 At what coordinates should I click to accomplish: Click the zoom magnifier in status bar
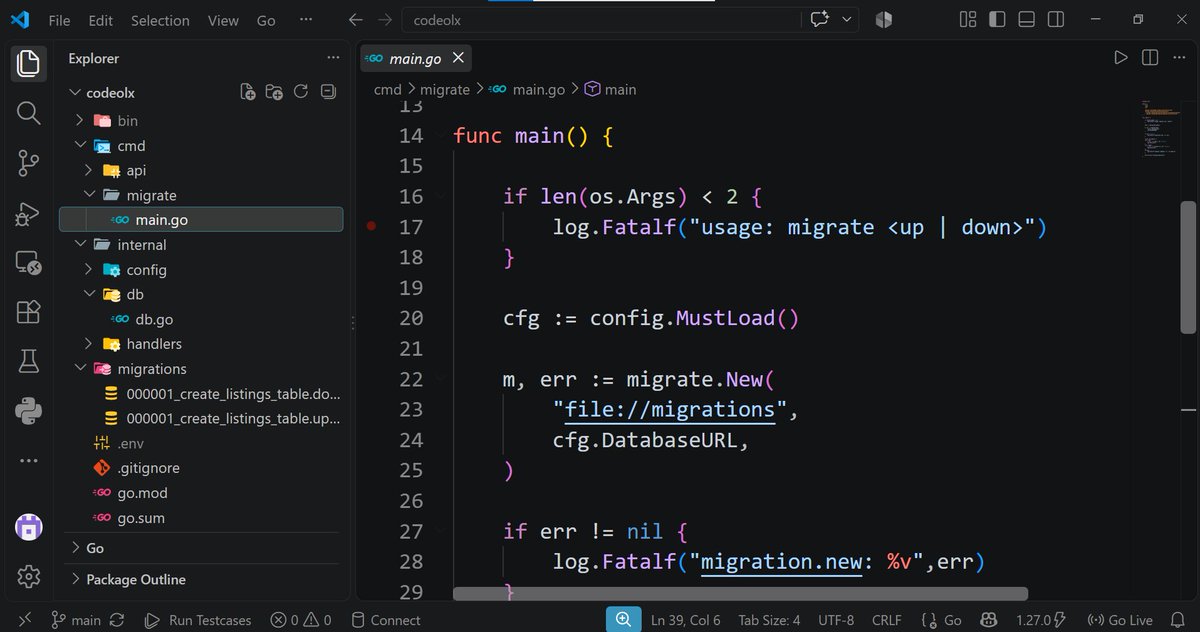(x=622, y=620)
